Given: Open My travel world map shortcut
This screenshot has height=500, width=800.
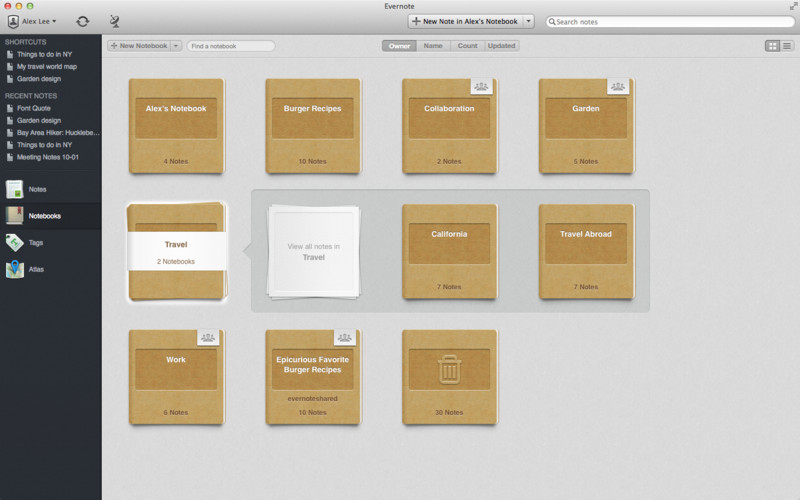Looking at the screenshot, I should [47, 66].
